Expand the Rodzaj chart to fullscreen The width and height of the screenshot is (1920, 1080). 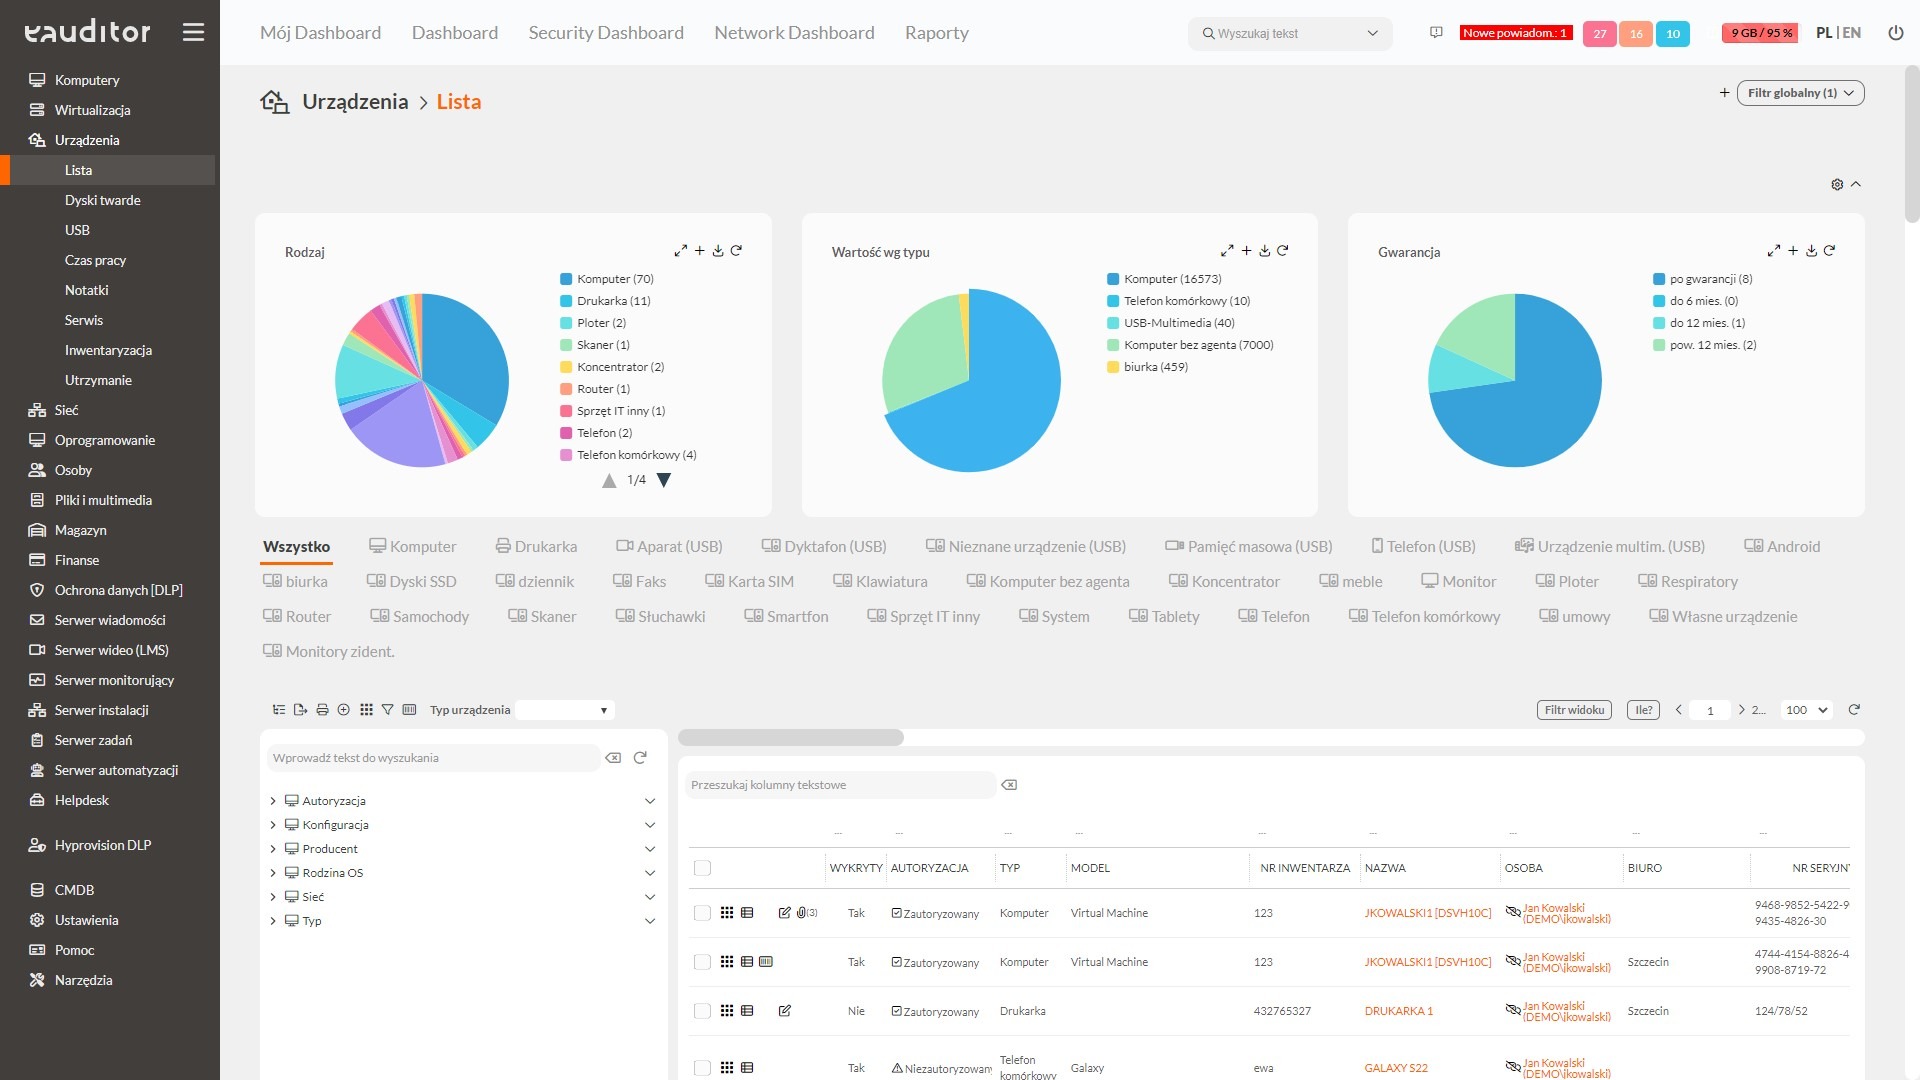click(680, 251)
